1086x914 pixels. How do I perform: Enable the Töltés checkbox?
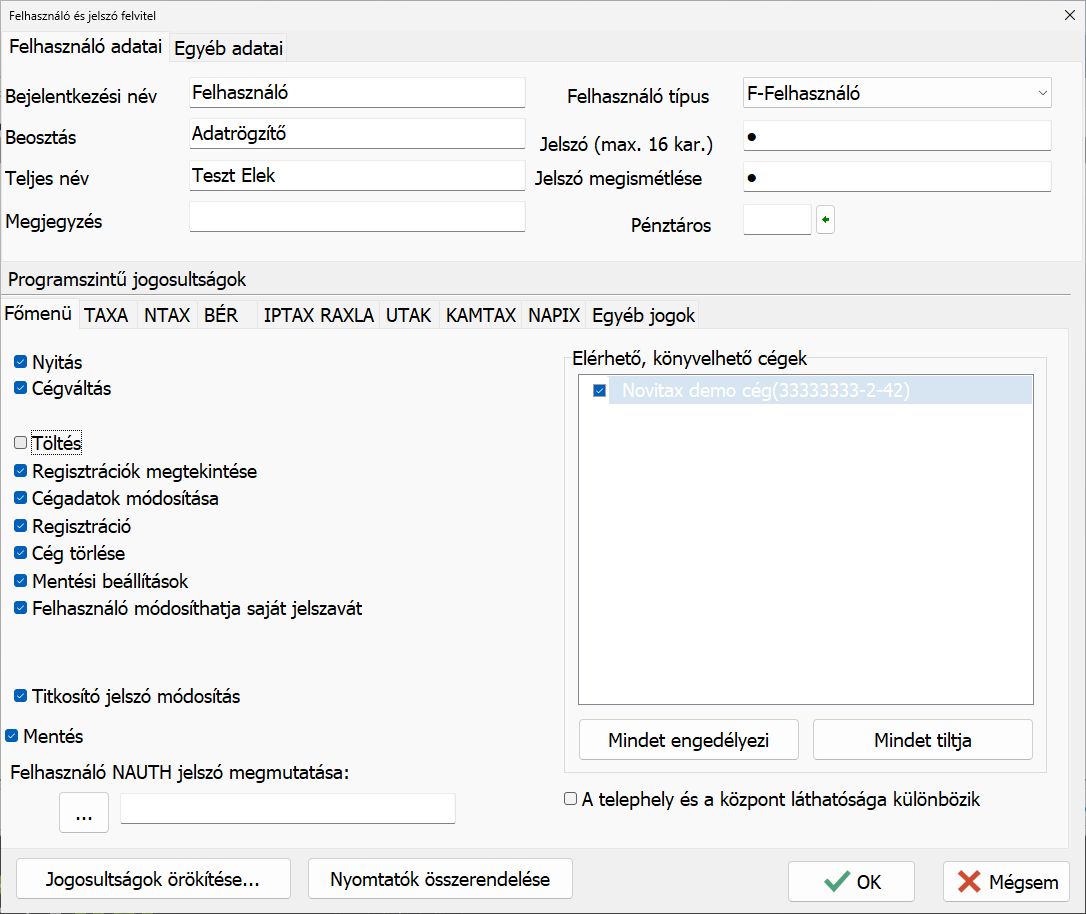click(21, 443)
